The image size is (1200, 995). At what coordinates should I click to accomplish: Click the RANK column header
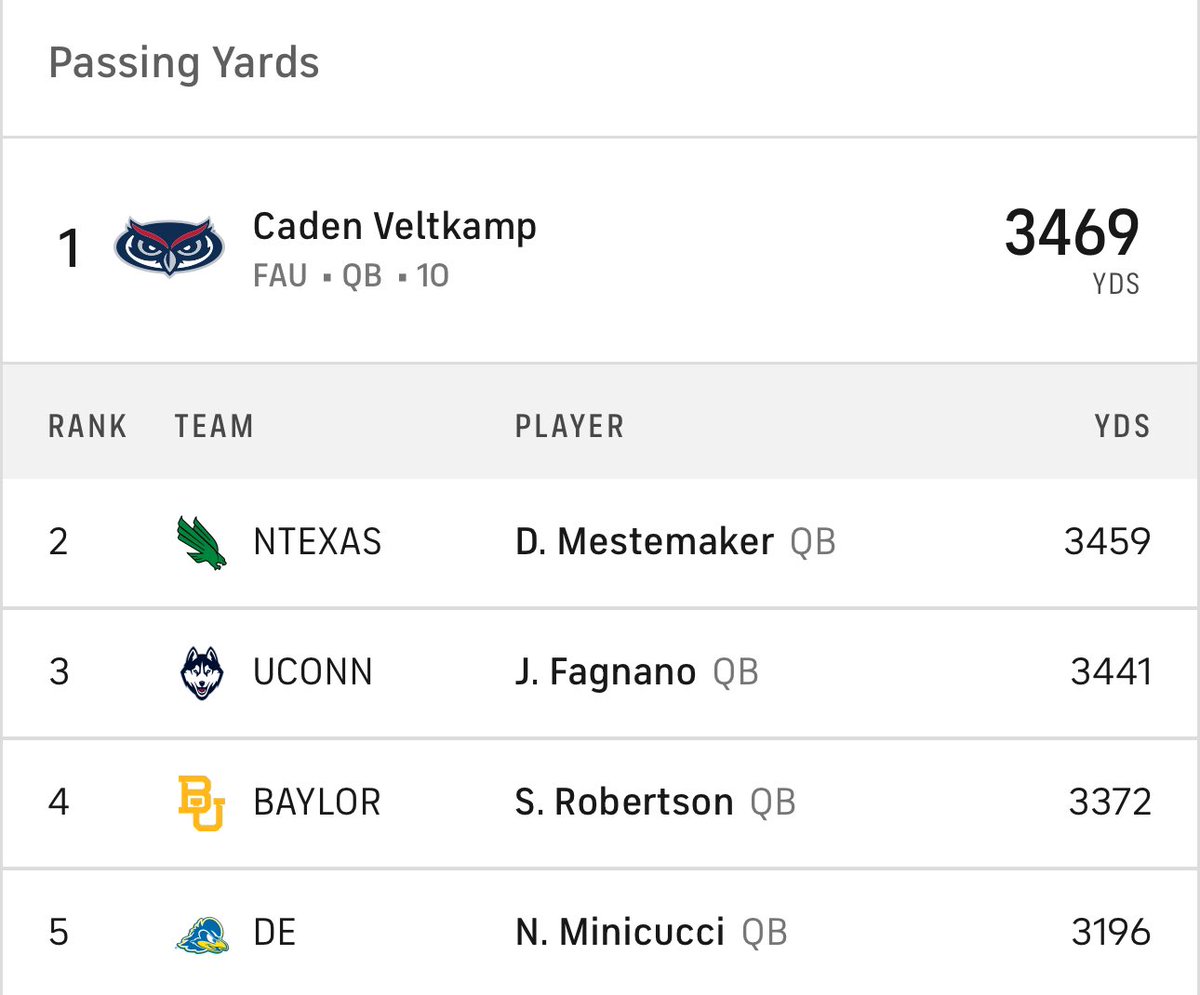88,426
